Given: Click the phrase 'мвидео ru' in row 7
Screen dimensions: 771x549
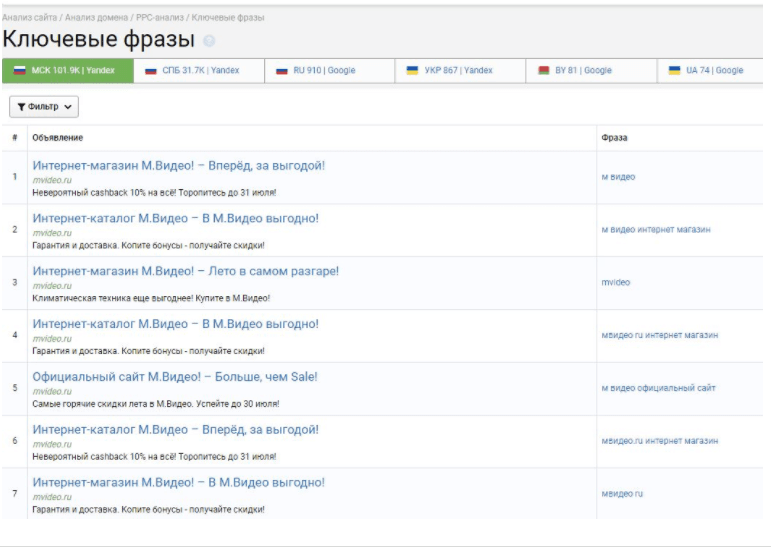Looking at the screenshot, I should coord(622,494).
